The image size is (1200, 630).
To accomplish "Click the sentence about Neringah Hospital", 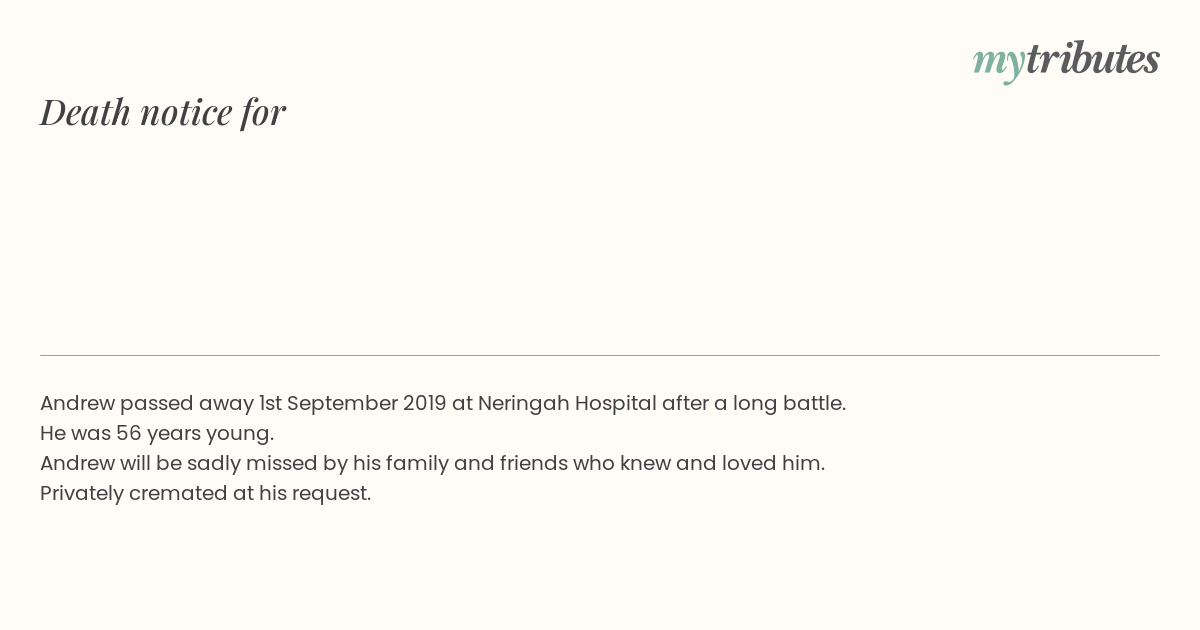I will pyautogui.click(x=443, y=403).
